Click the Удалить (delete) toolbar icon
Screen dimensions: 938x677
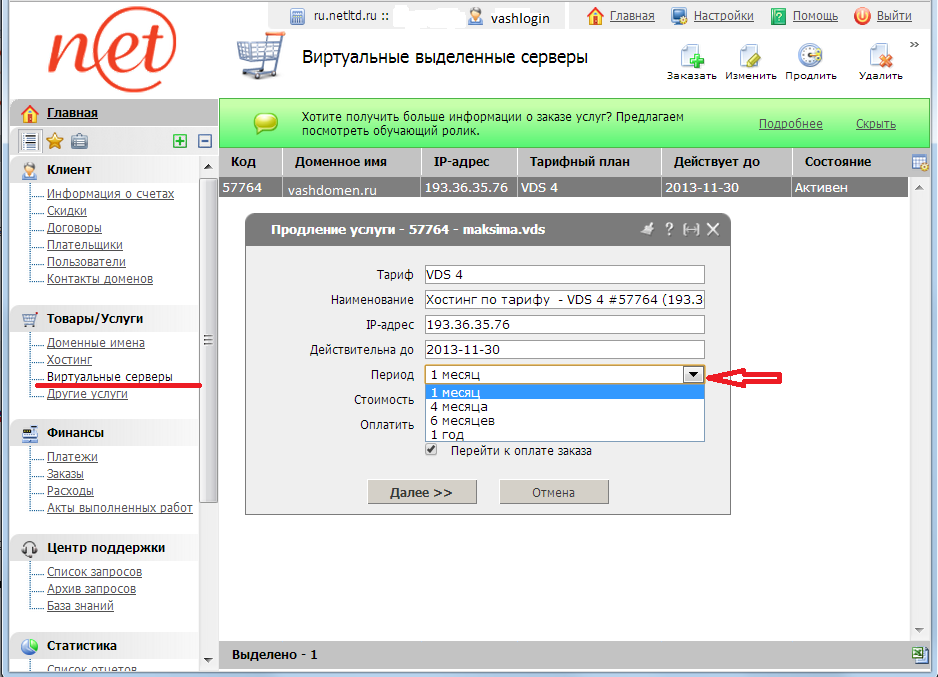pyautogui.click(x=880, y=58)
